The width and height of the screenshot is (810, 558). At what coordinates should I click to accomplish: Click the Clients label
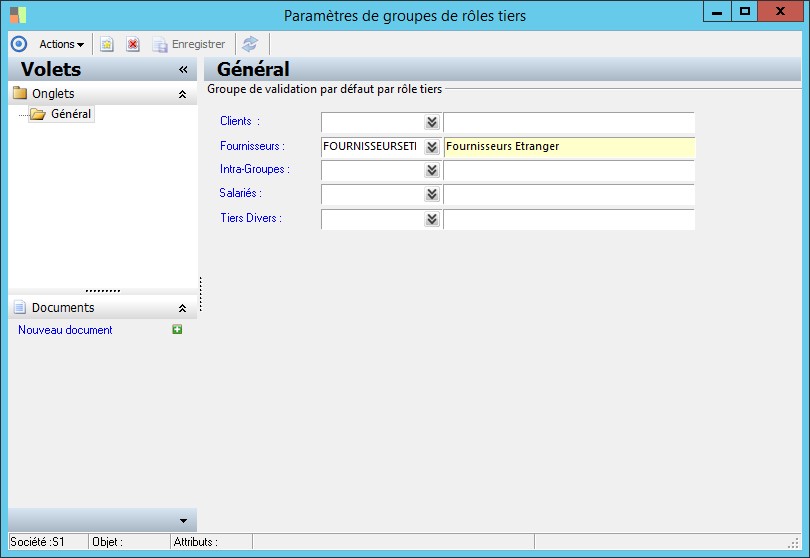pyautogui.click(x=240, y=121)
